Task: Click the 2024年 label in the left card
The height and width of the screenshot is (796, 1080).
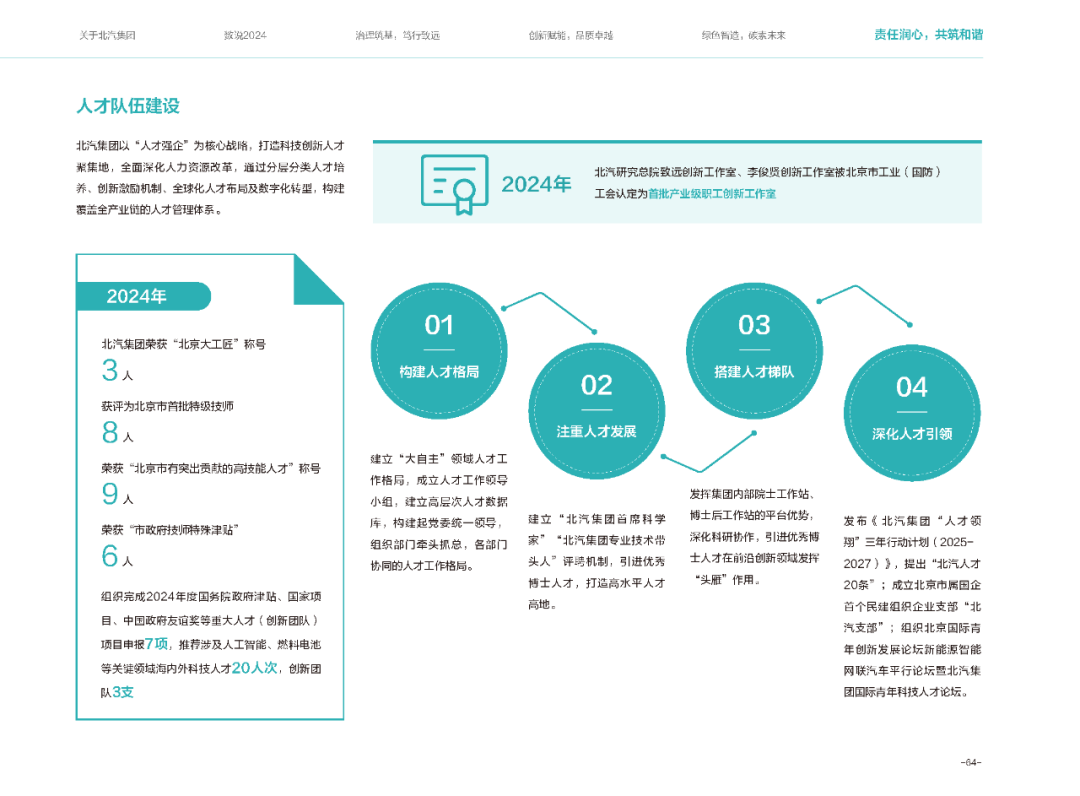Action: coord(136,296)
